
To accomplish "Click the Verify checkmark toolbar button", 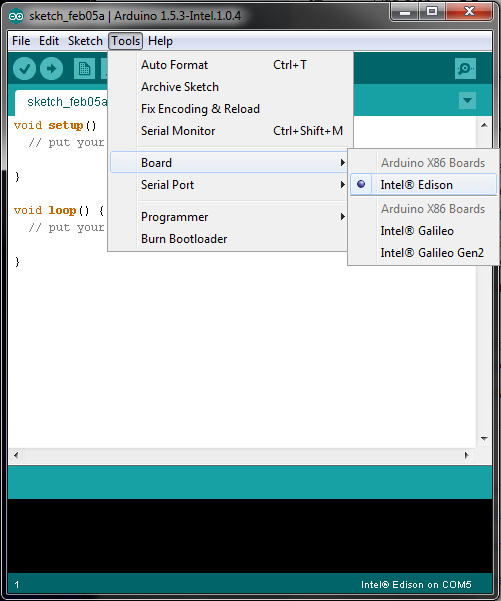I will 24,69.
